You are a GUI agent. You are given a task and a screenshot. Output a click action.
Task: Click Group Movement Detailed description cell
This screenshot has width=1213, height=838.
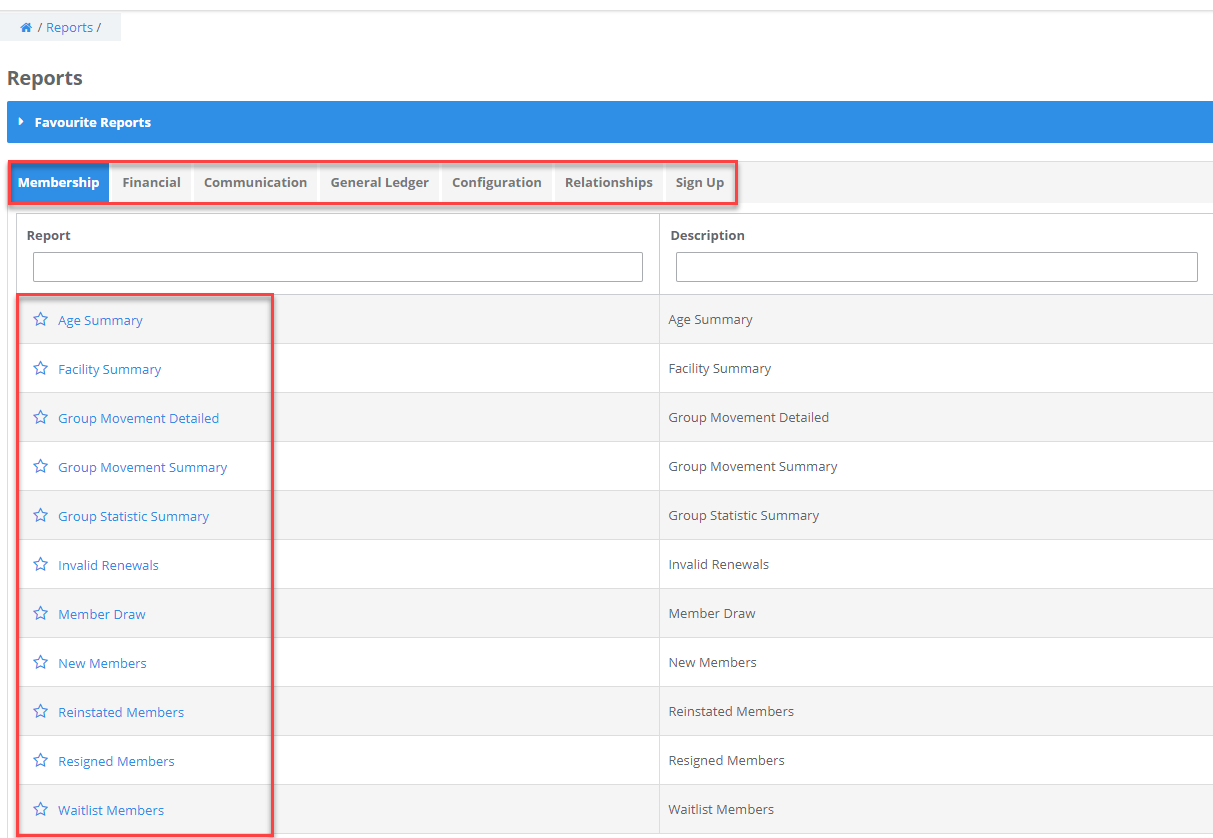tap(936, 418)
